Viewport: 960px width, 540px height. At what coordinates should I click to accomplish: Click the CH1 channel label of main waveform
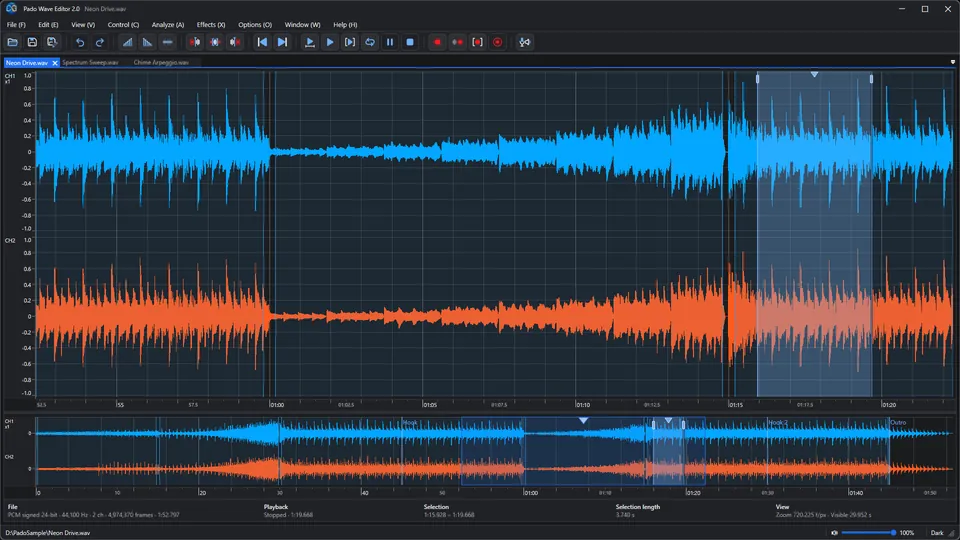[10, 76]
